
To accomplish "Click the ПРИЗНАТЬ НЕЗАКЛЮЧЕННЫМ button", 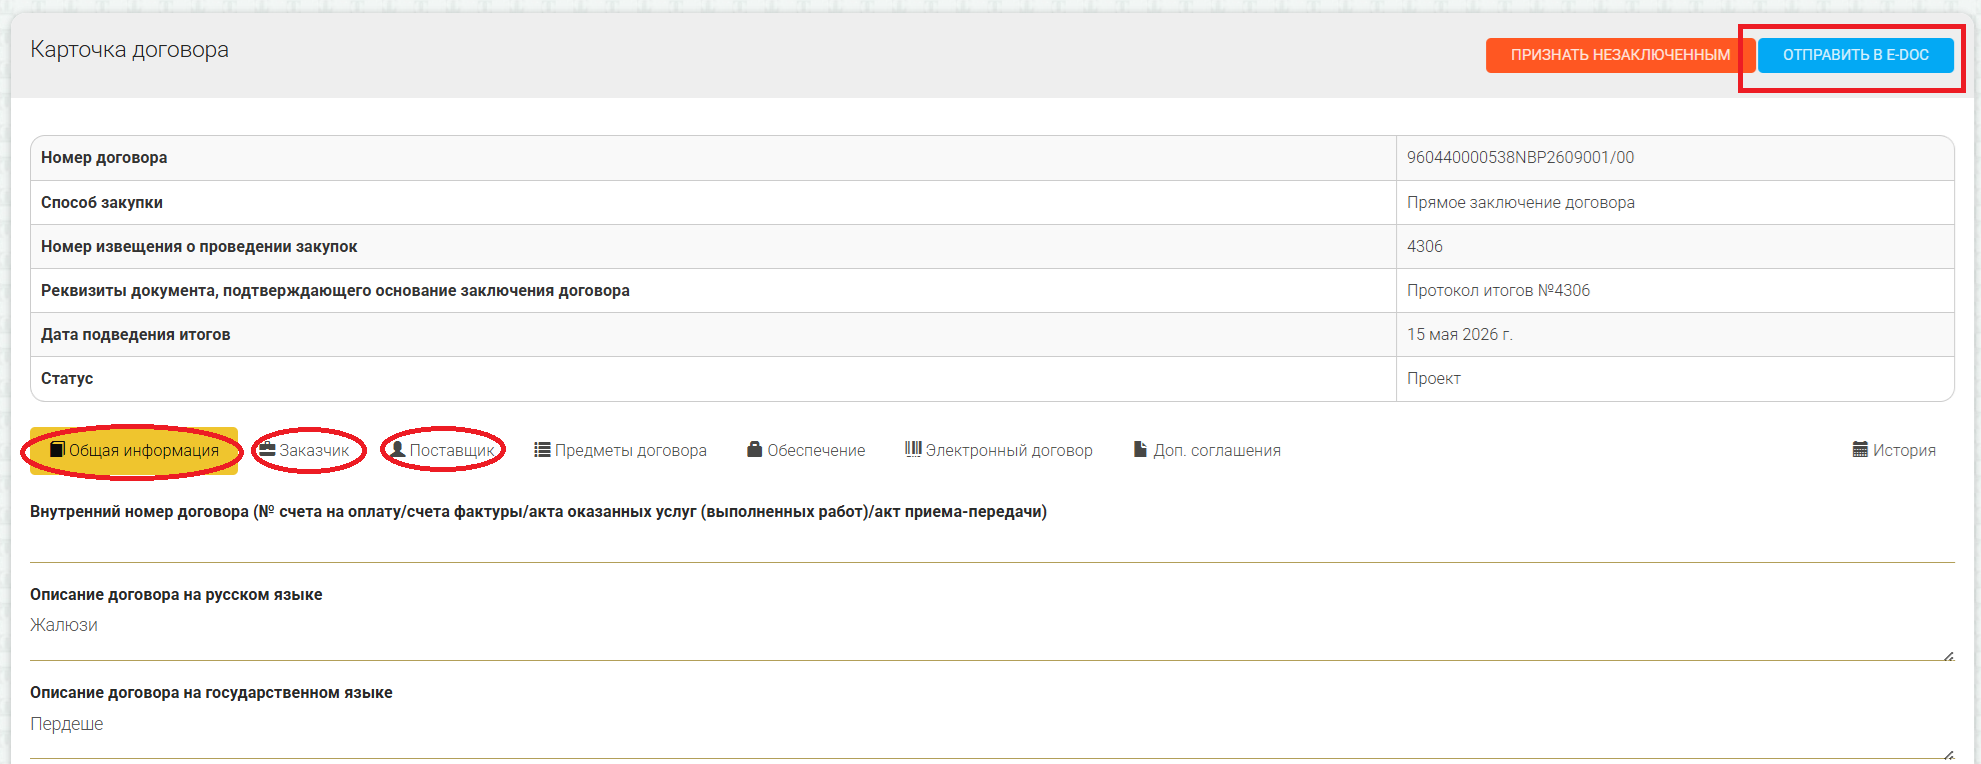I will pos(1620,55).
